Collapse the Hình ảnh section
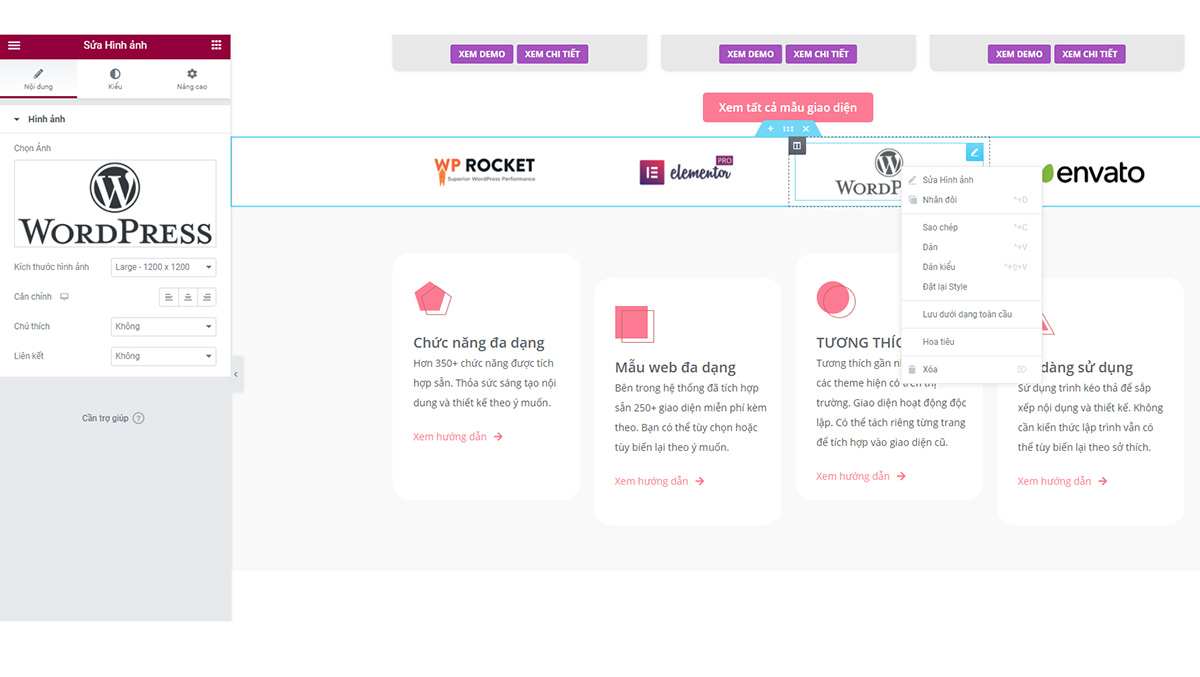The width and height of the screenshot is (1200, 677). pyautogui.click(x=17, y=119)
